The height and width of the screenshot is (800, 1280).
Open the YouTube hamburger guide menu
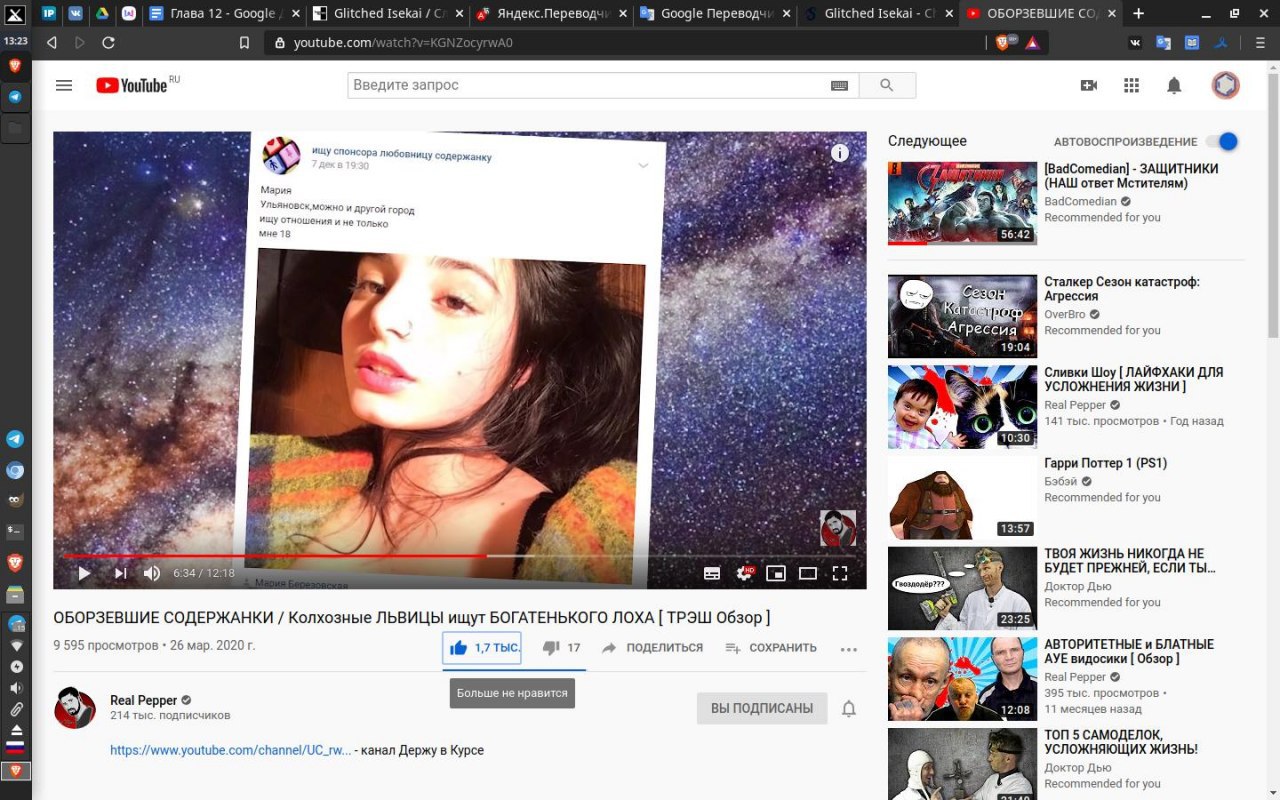[x=64, y=85]
